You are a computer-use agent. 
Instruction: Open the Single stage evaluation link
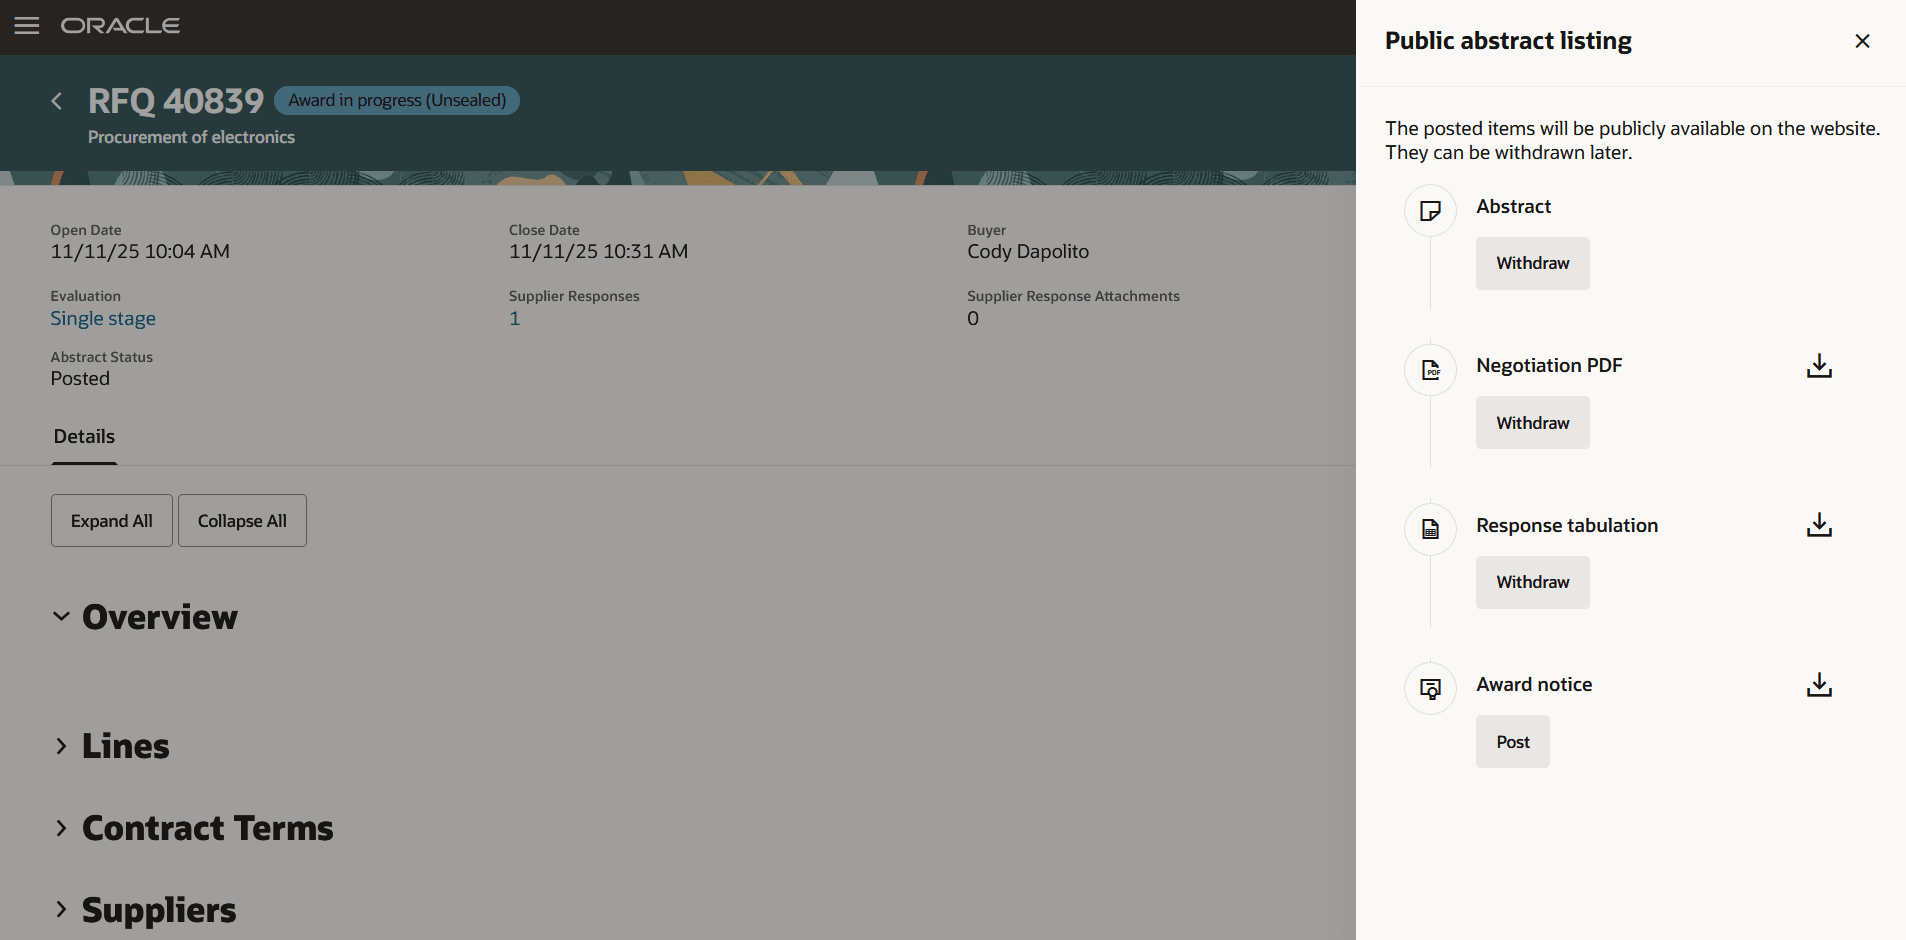pyautogui.click(x=103, y=318)
